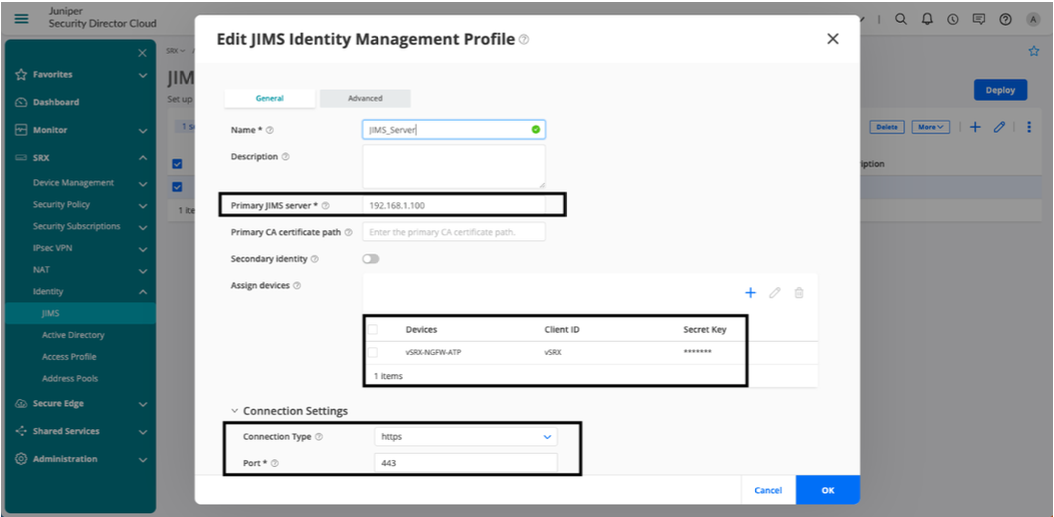Open the notifications bell icon
1054x517 pixels.
(x=927, y=19)
